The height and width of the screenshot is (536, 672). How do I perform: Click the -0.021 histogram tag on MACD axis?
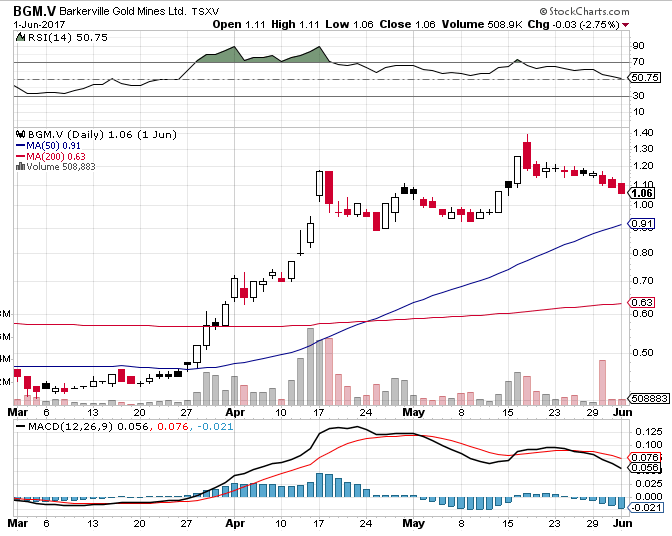[x=646, y=508]
